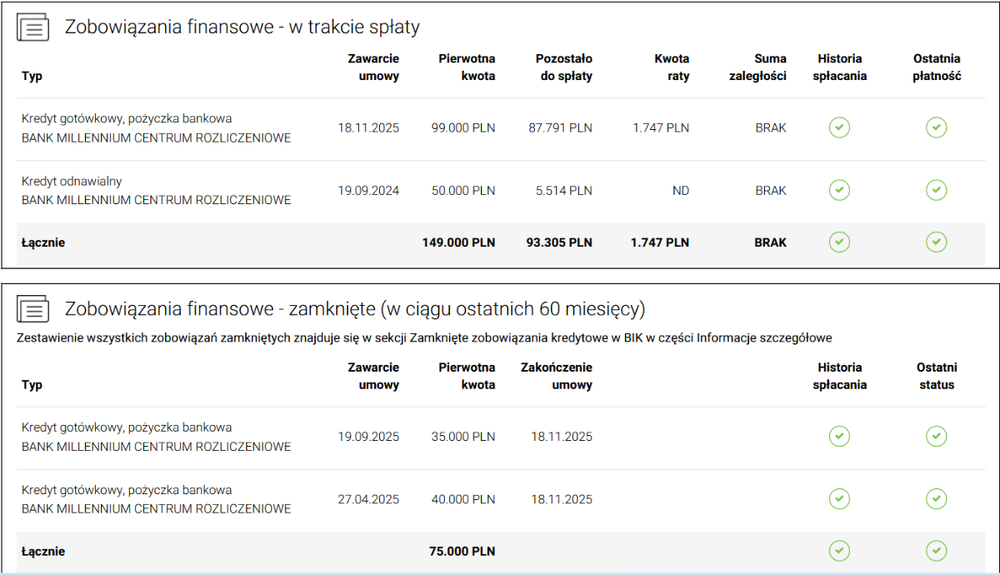
Task: Click 'Zakończenie umowy' column header
Action: [x=556, y=376]
